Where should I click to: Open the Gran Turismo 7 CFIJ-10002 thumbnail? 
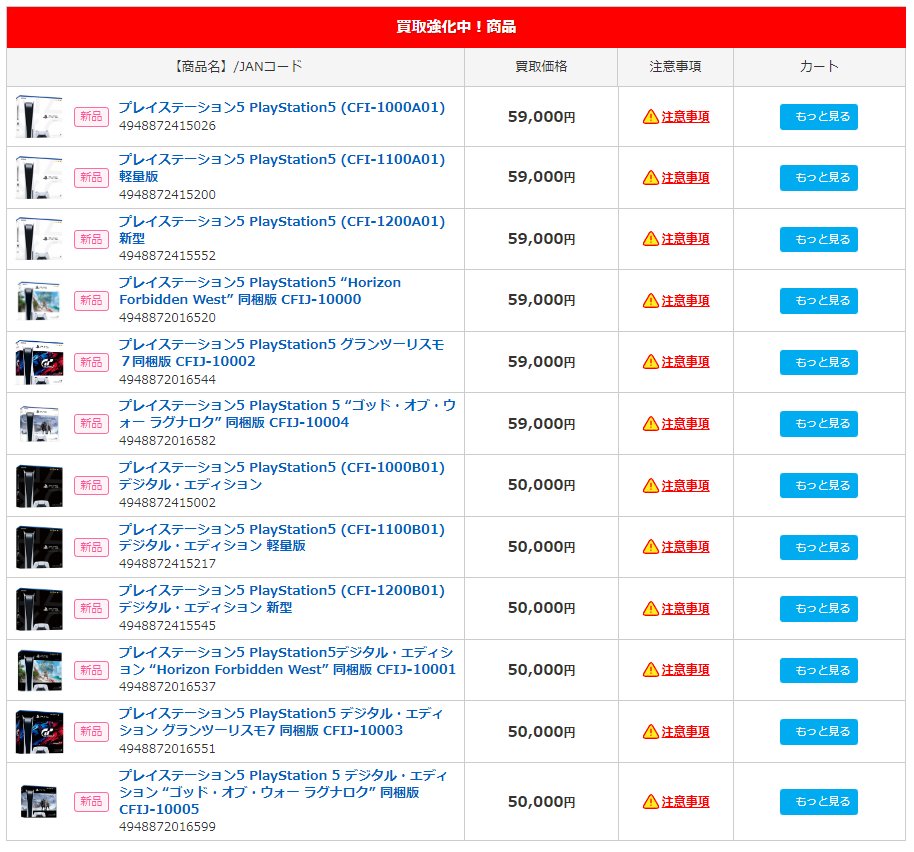[x=39, y=362]
